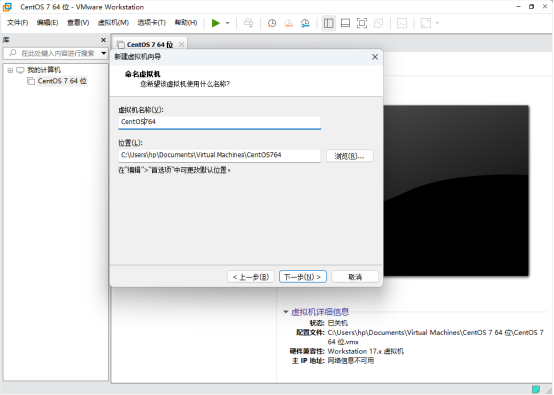Collapse the 我的计算机 tree node

coord(10,70)
